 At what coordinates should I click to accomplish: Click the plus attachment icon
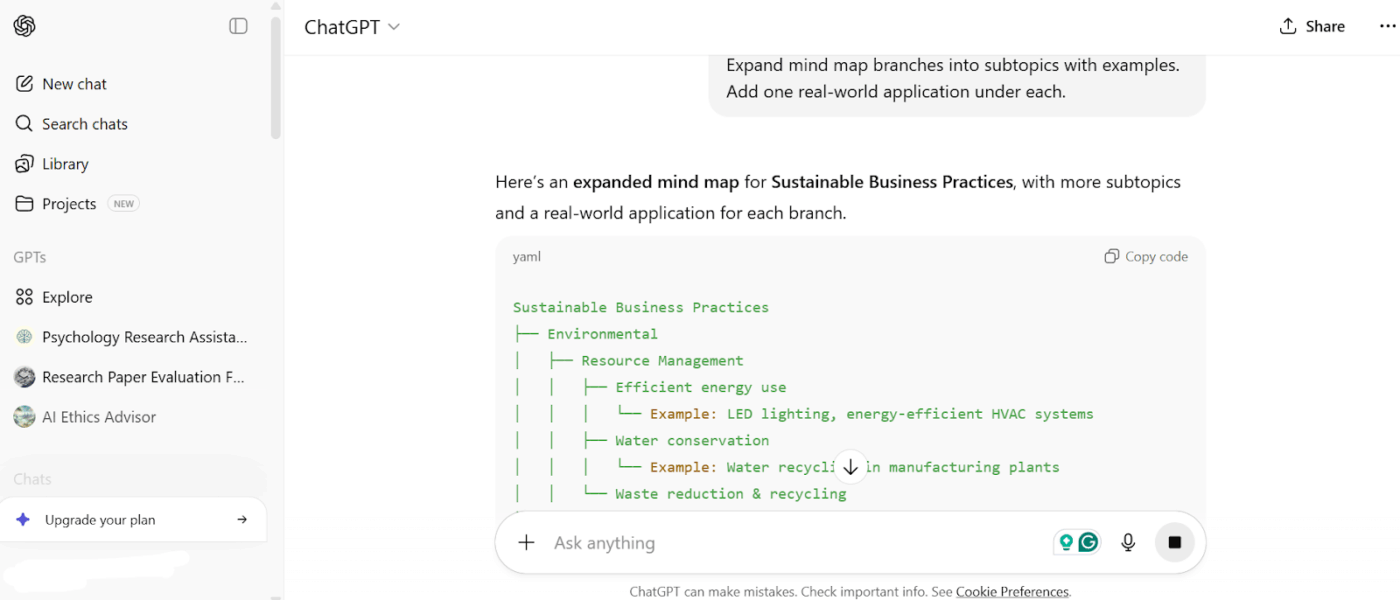(526, 543)
